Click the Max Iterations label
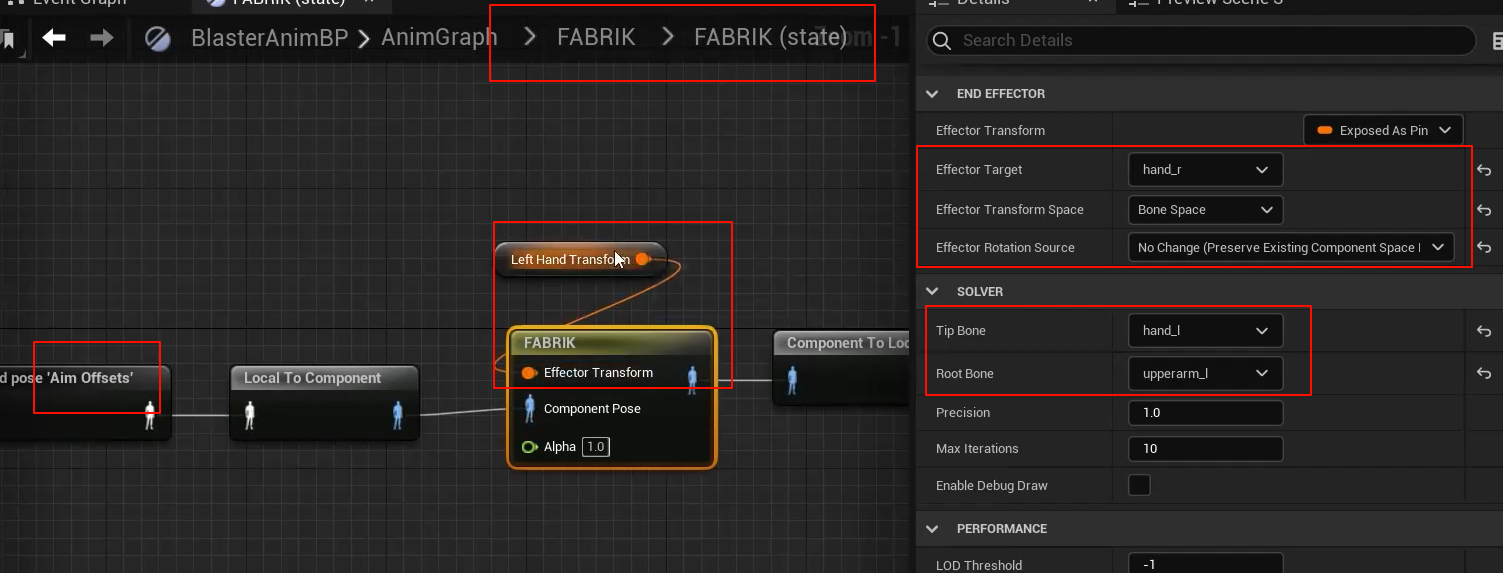Viewport: 1503px width, 573px height. tap(977, 449)
